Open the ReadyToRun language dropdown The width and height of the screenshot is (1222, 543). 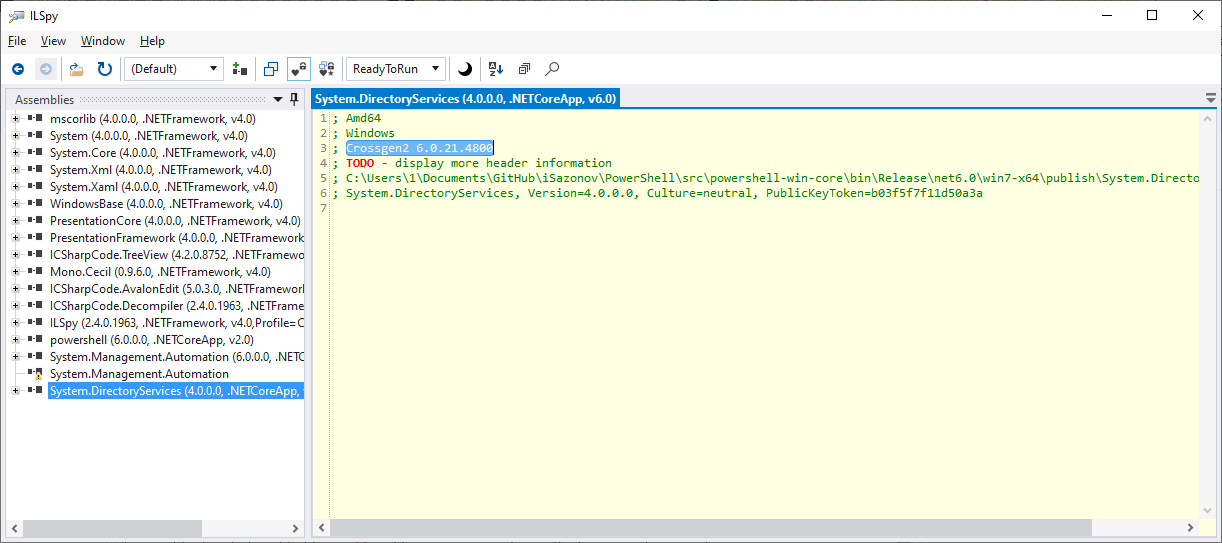(x=396, y=69)
